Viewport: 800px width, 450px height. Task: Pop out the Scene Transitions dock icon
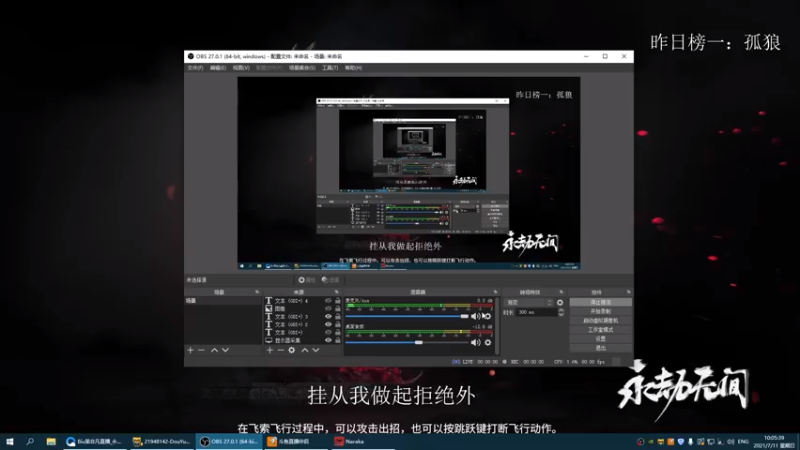pyautogui.click(x=562, y=292)
